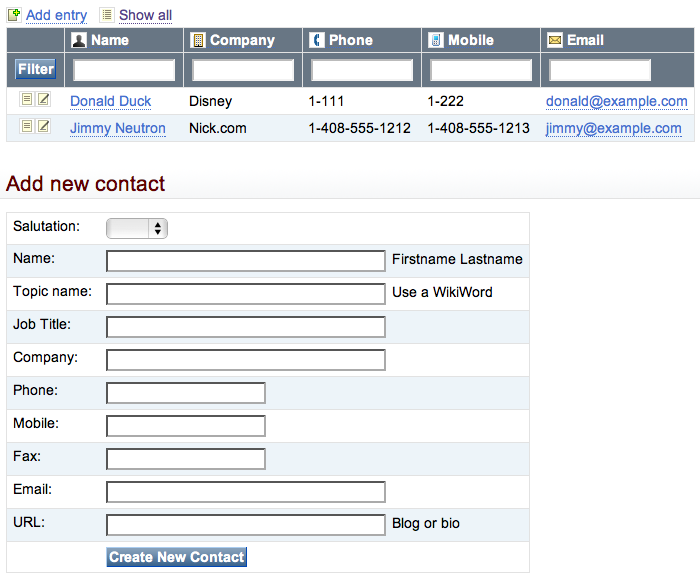
Task: Click the Create New Contact button
Action: [x=176, y=557]
